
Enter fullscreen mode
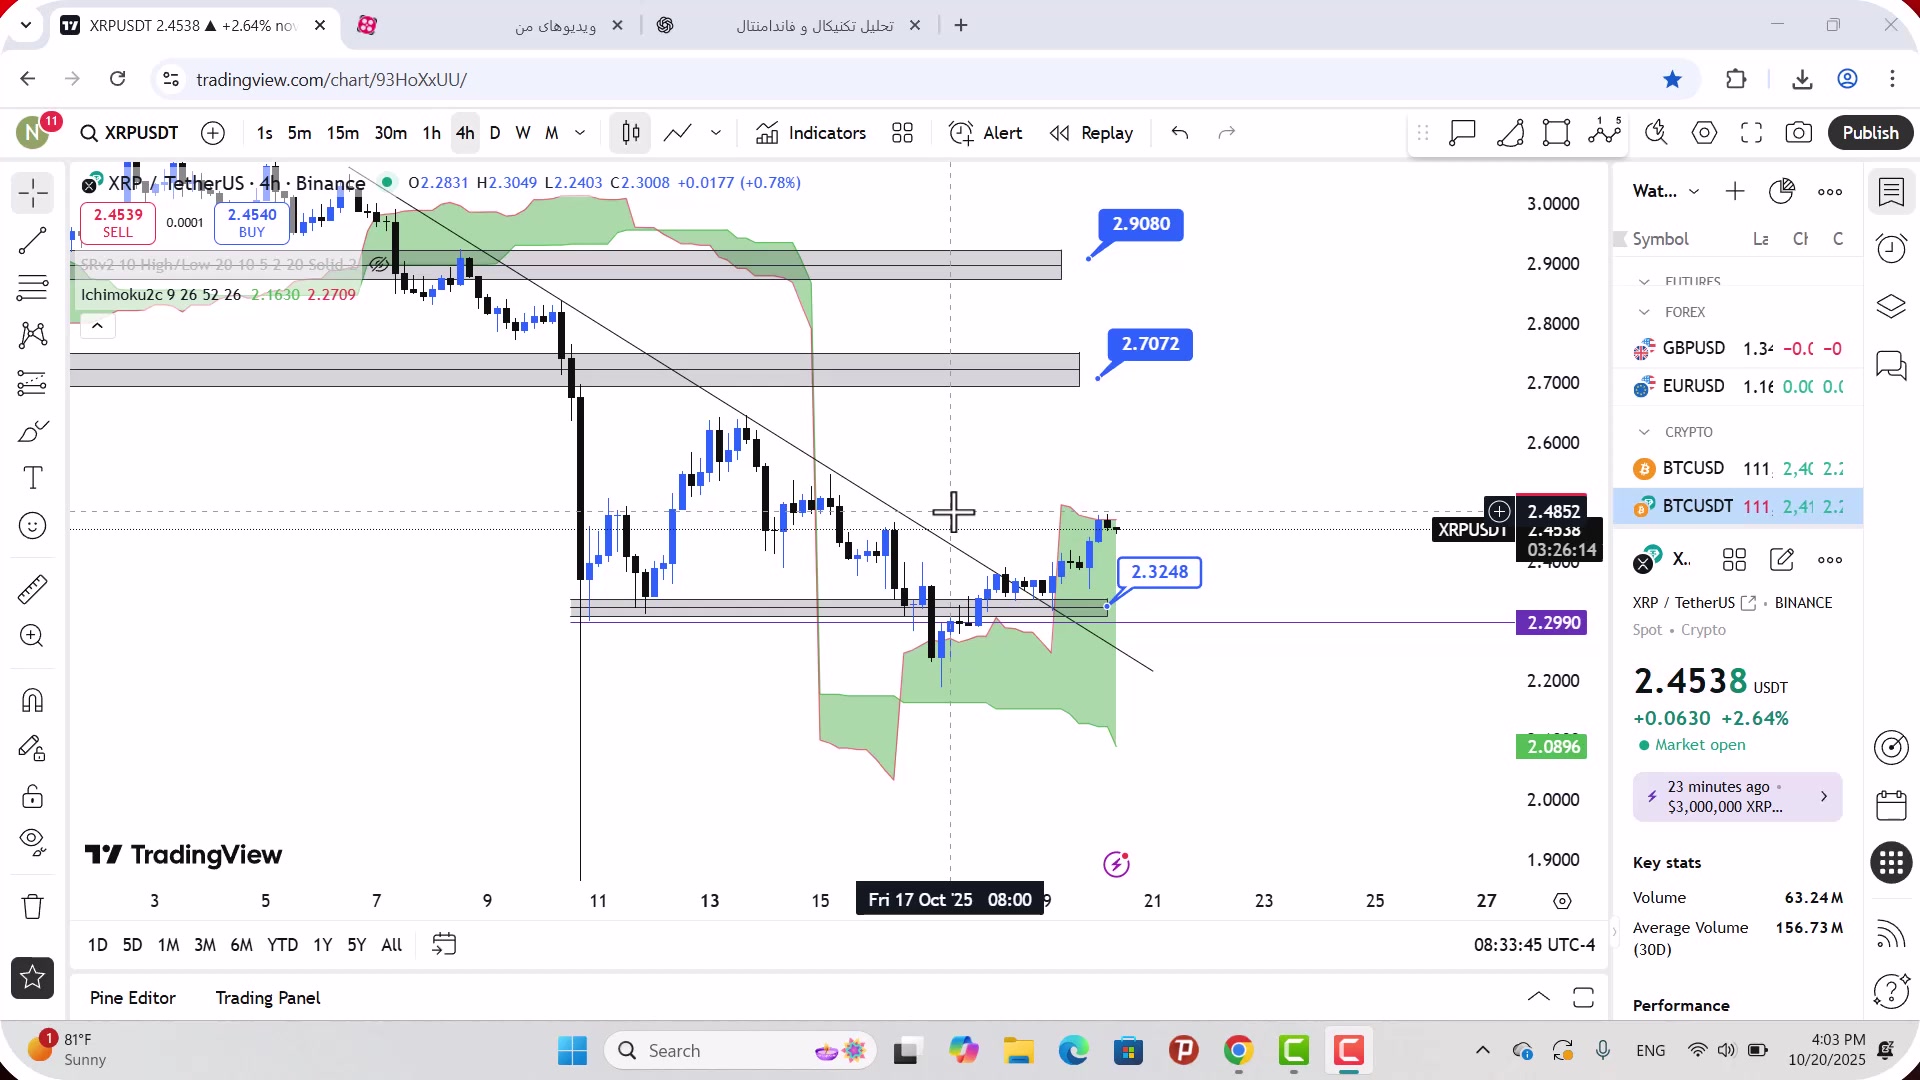pyautogui.click(x=1751, y=133)
